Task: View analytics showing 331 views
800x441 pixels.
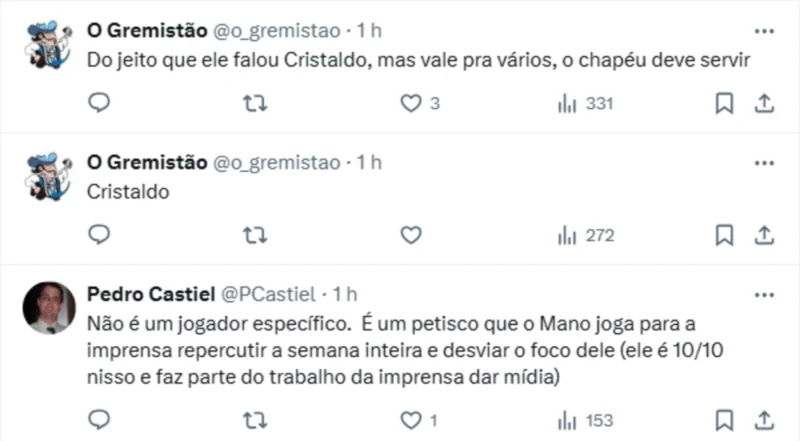Action: [x=584, y=103]
